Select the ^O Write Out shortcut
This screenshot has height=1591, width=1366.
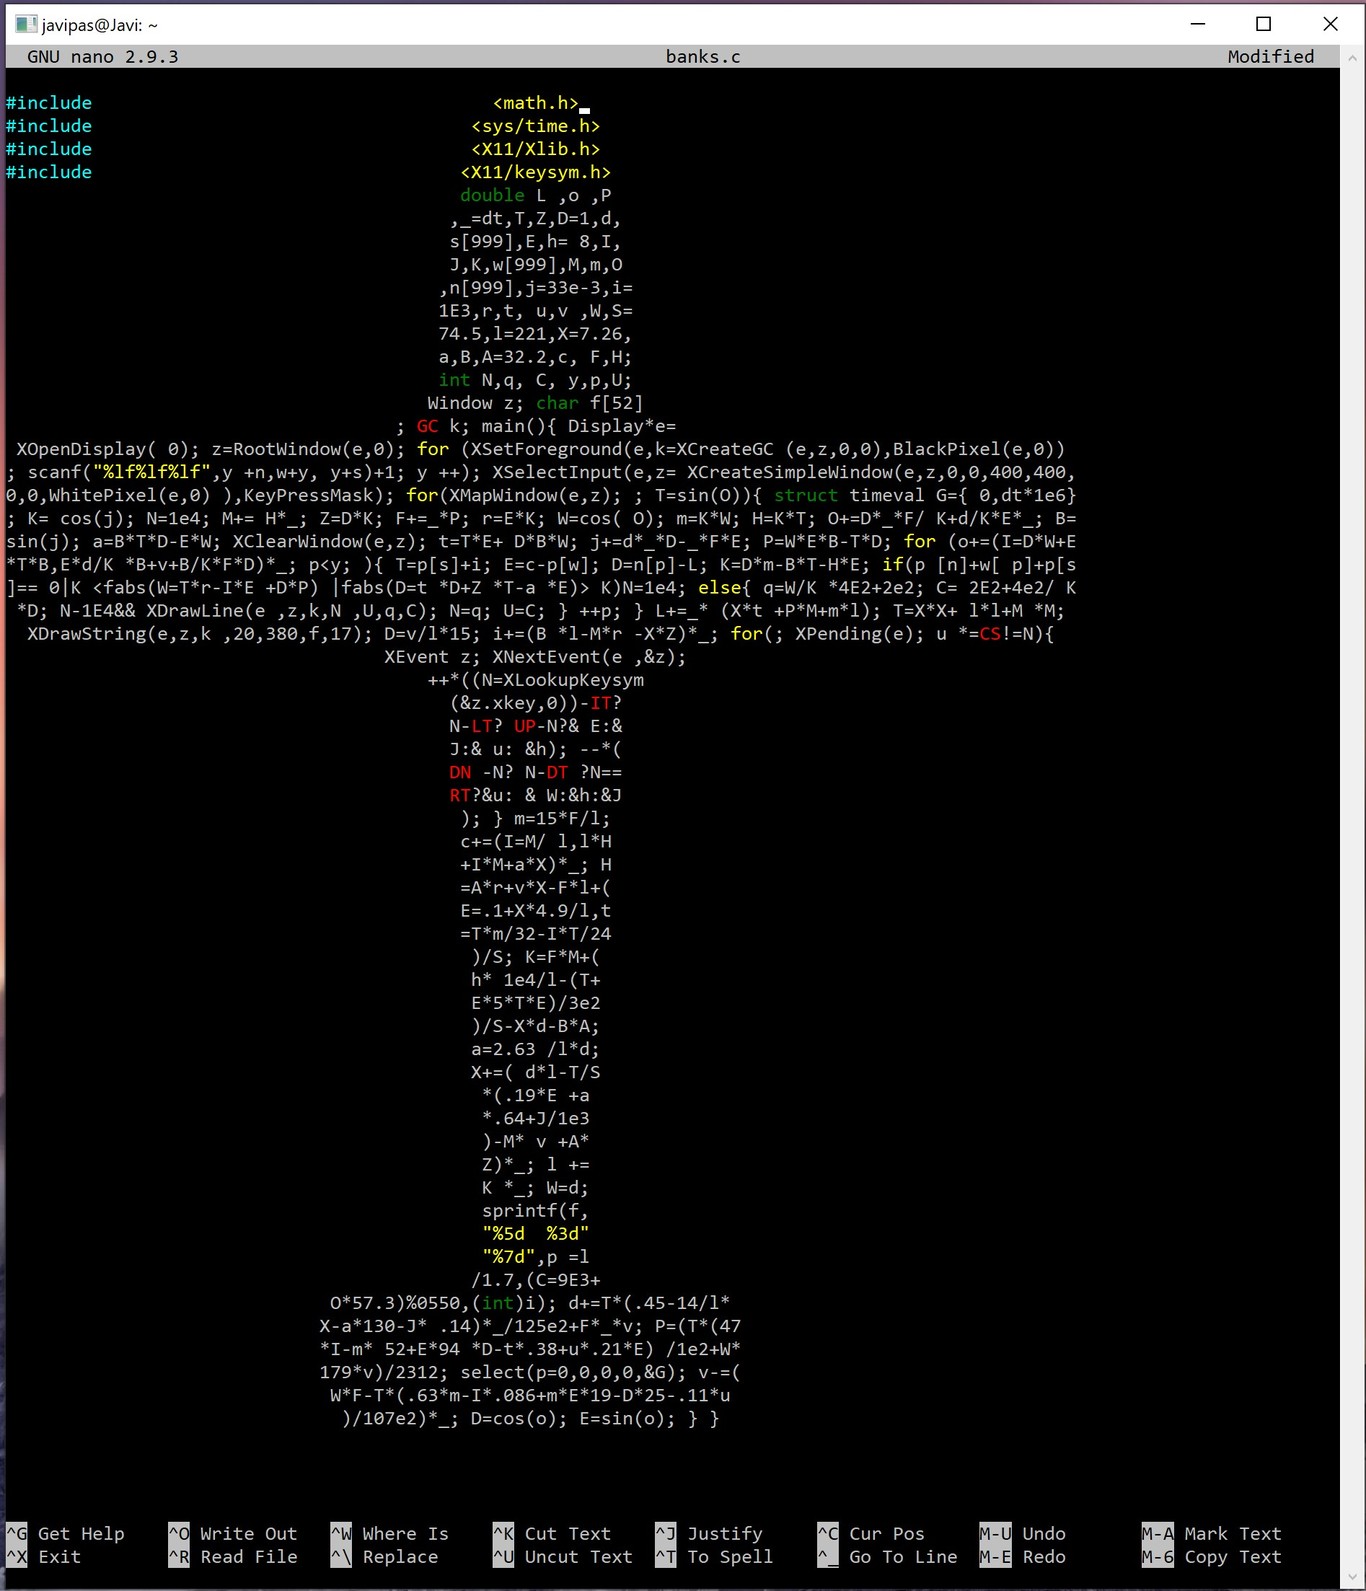(232, 1534)
